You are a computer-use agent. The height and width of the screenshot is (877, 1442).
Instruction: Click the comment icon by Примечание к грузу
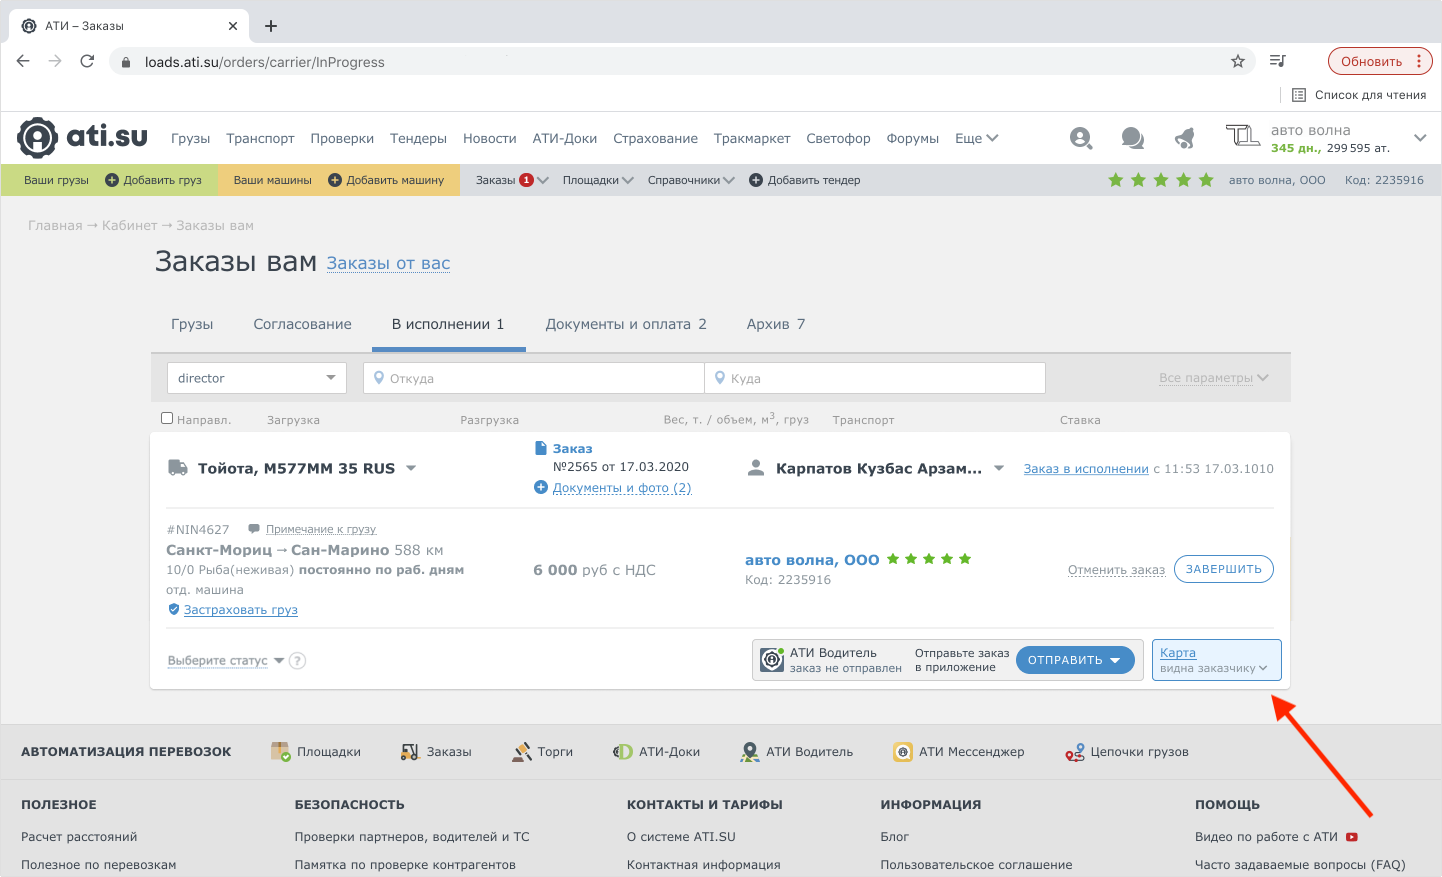point(254,529)
